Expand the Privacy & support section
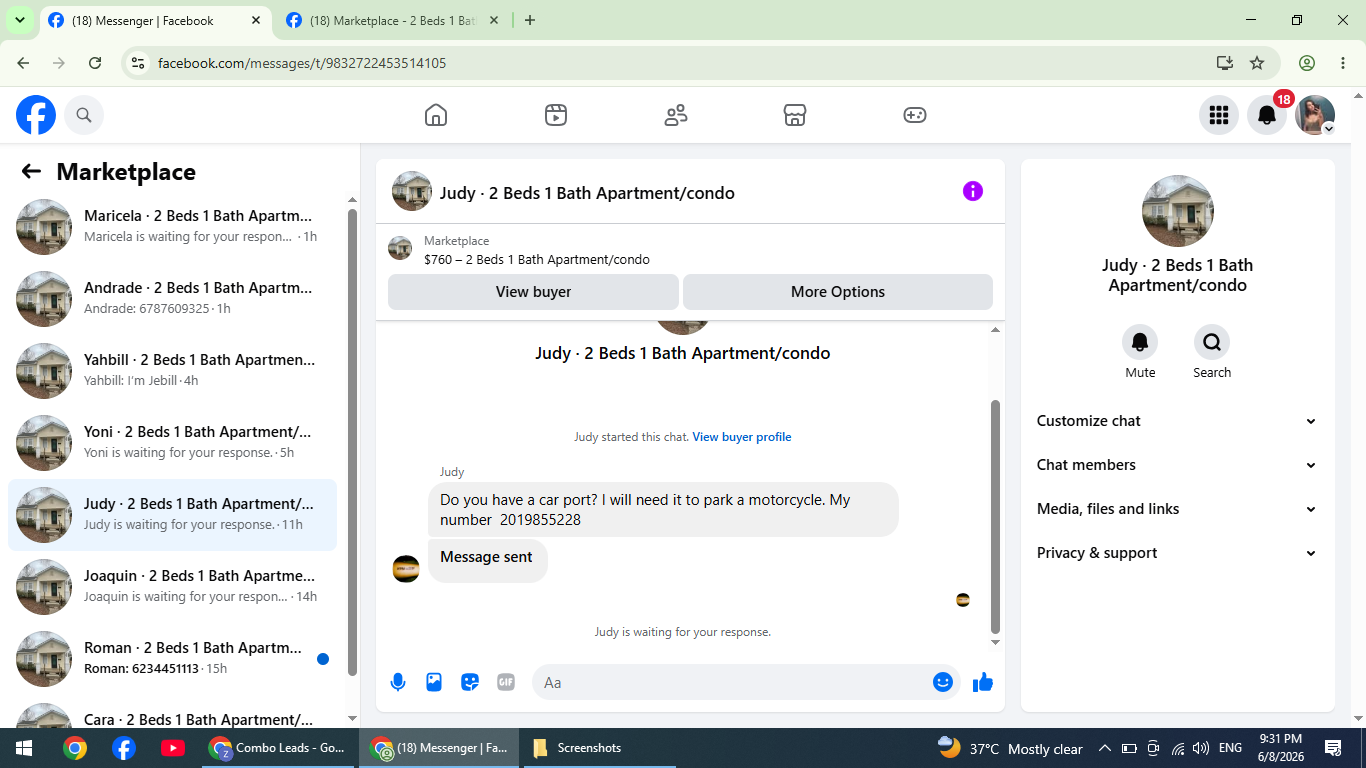Viewport: 1366px width, 768px height. point(1178,553)
